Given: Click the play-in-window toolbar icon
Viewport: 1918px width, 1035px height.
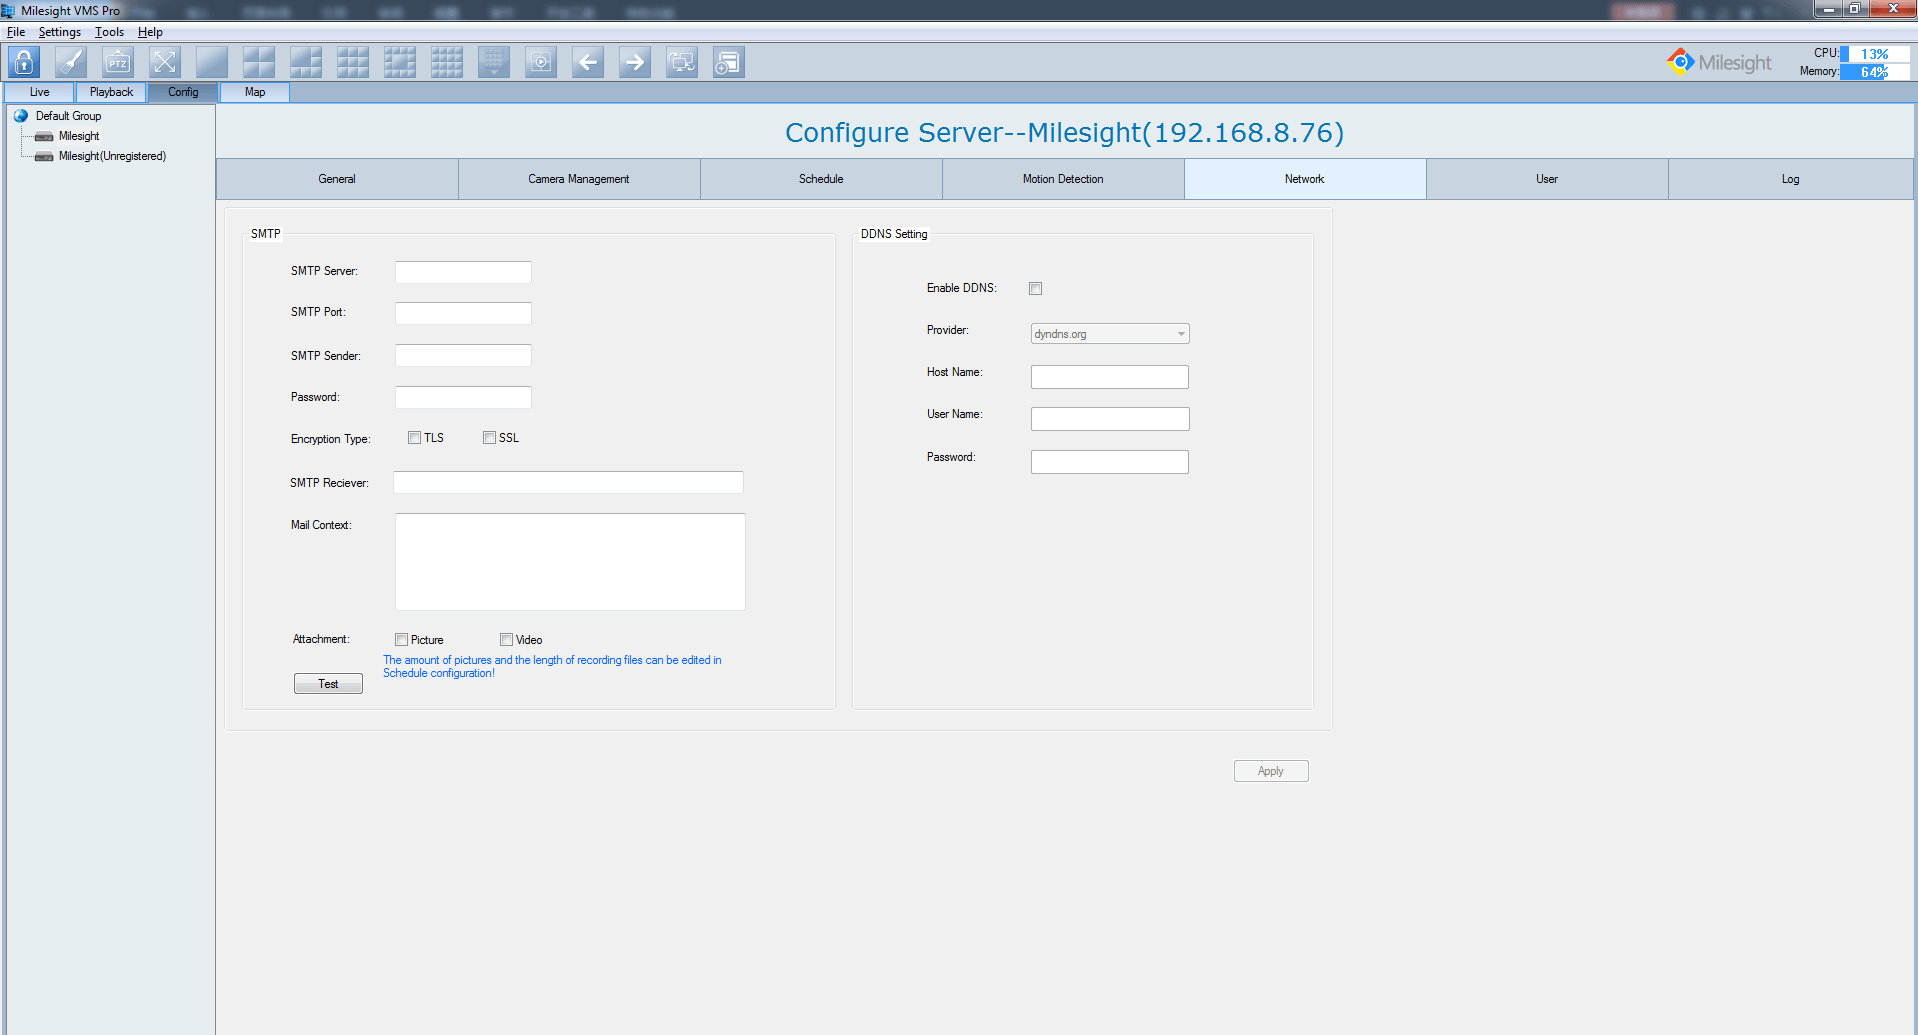Looking at the screenshot, I should tap(541, 62).
